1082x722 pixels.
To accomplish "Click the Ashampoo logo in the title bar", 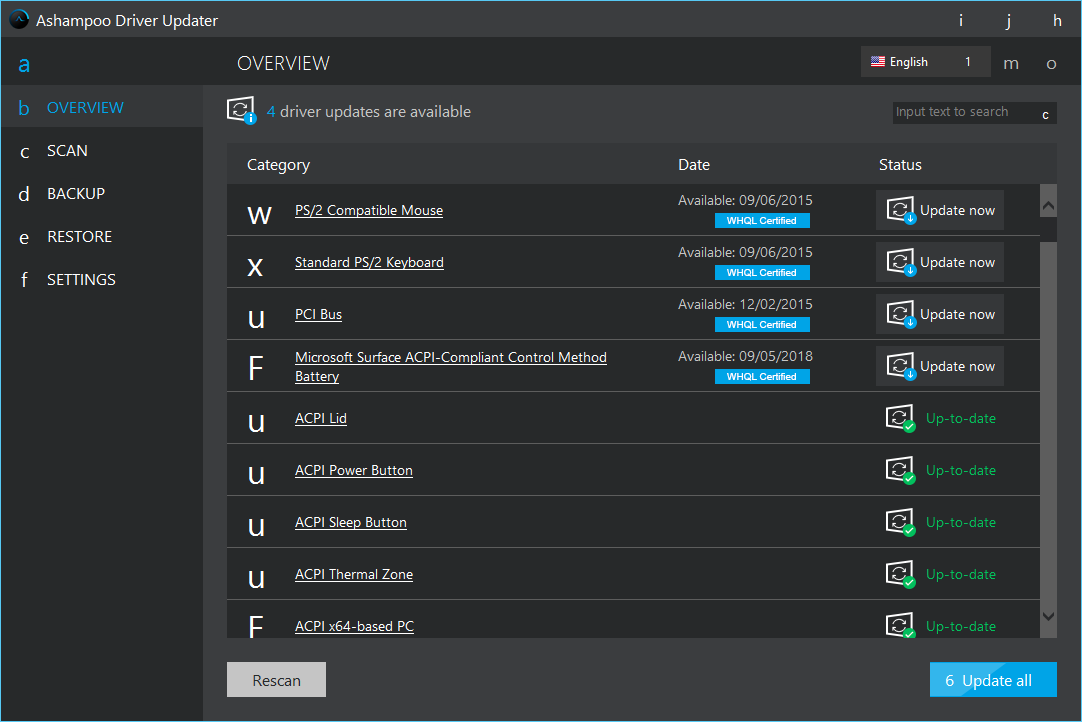I will coord(19,19).
